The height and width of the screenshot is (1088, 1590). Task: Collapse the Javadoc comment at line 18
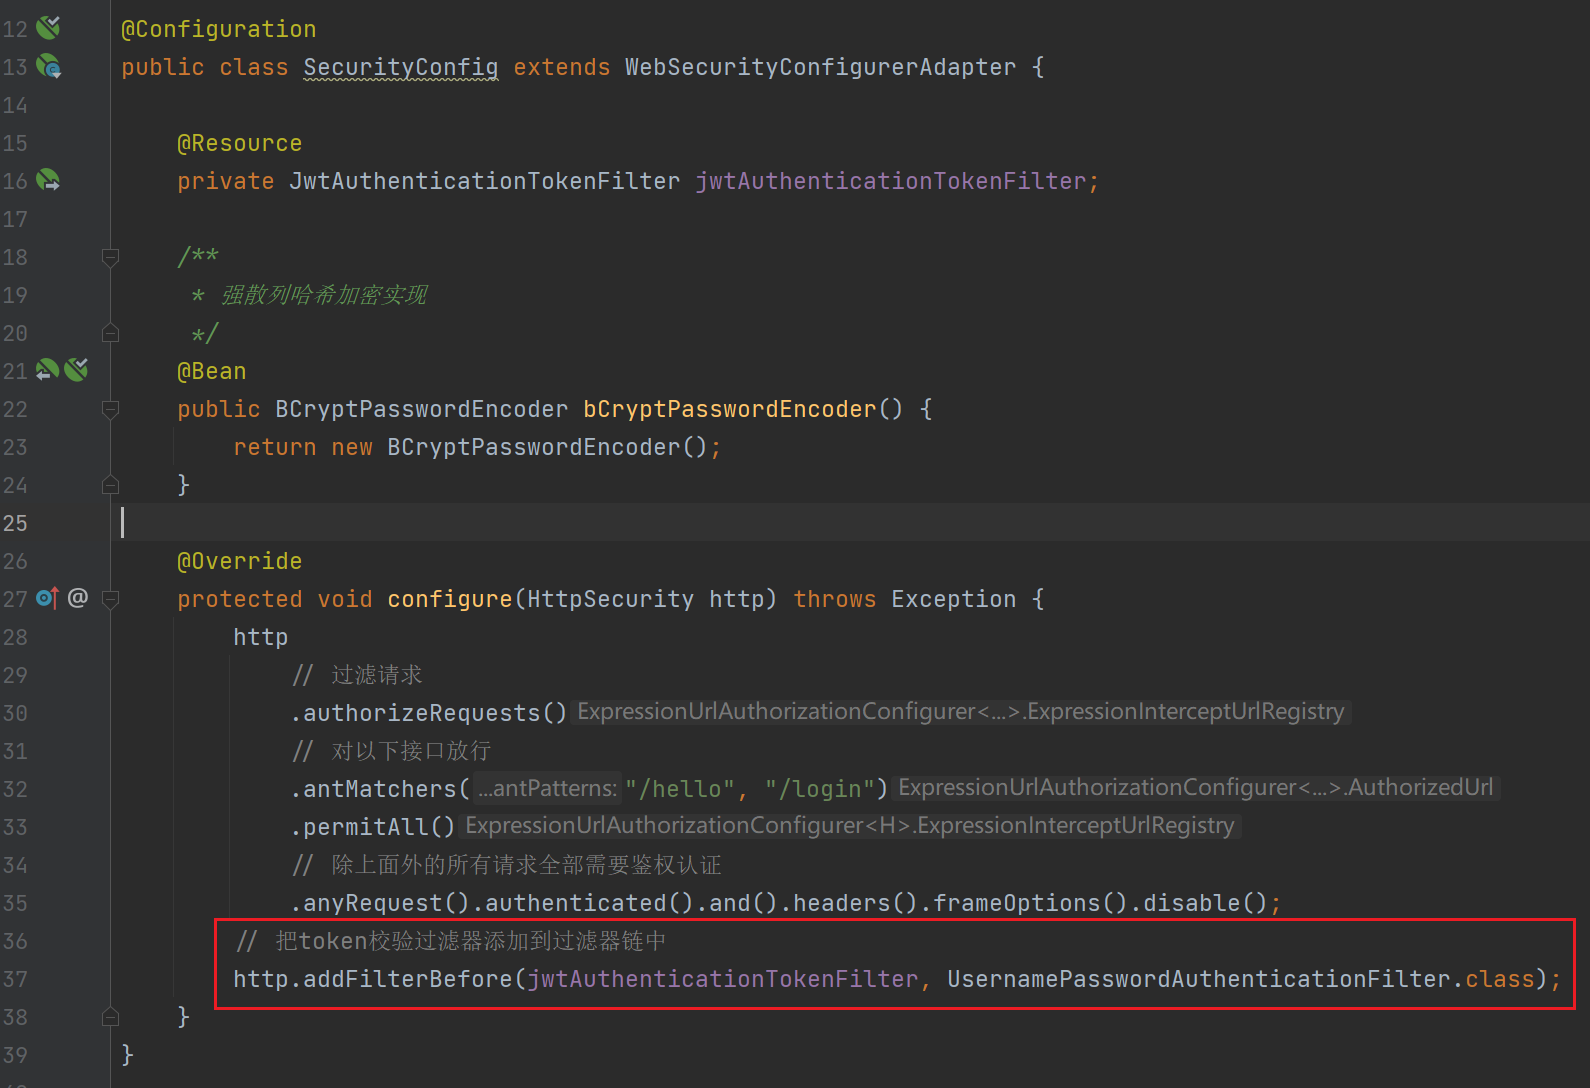pos(111,257)
